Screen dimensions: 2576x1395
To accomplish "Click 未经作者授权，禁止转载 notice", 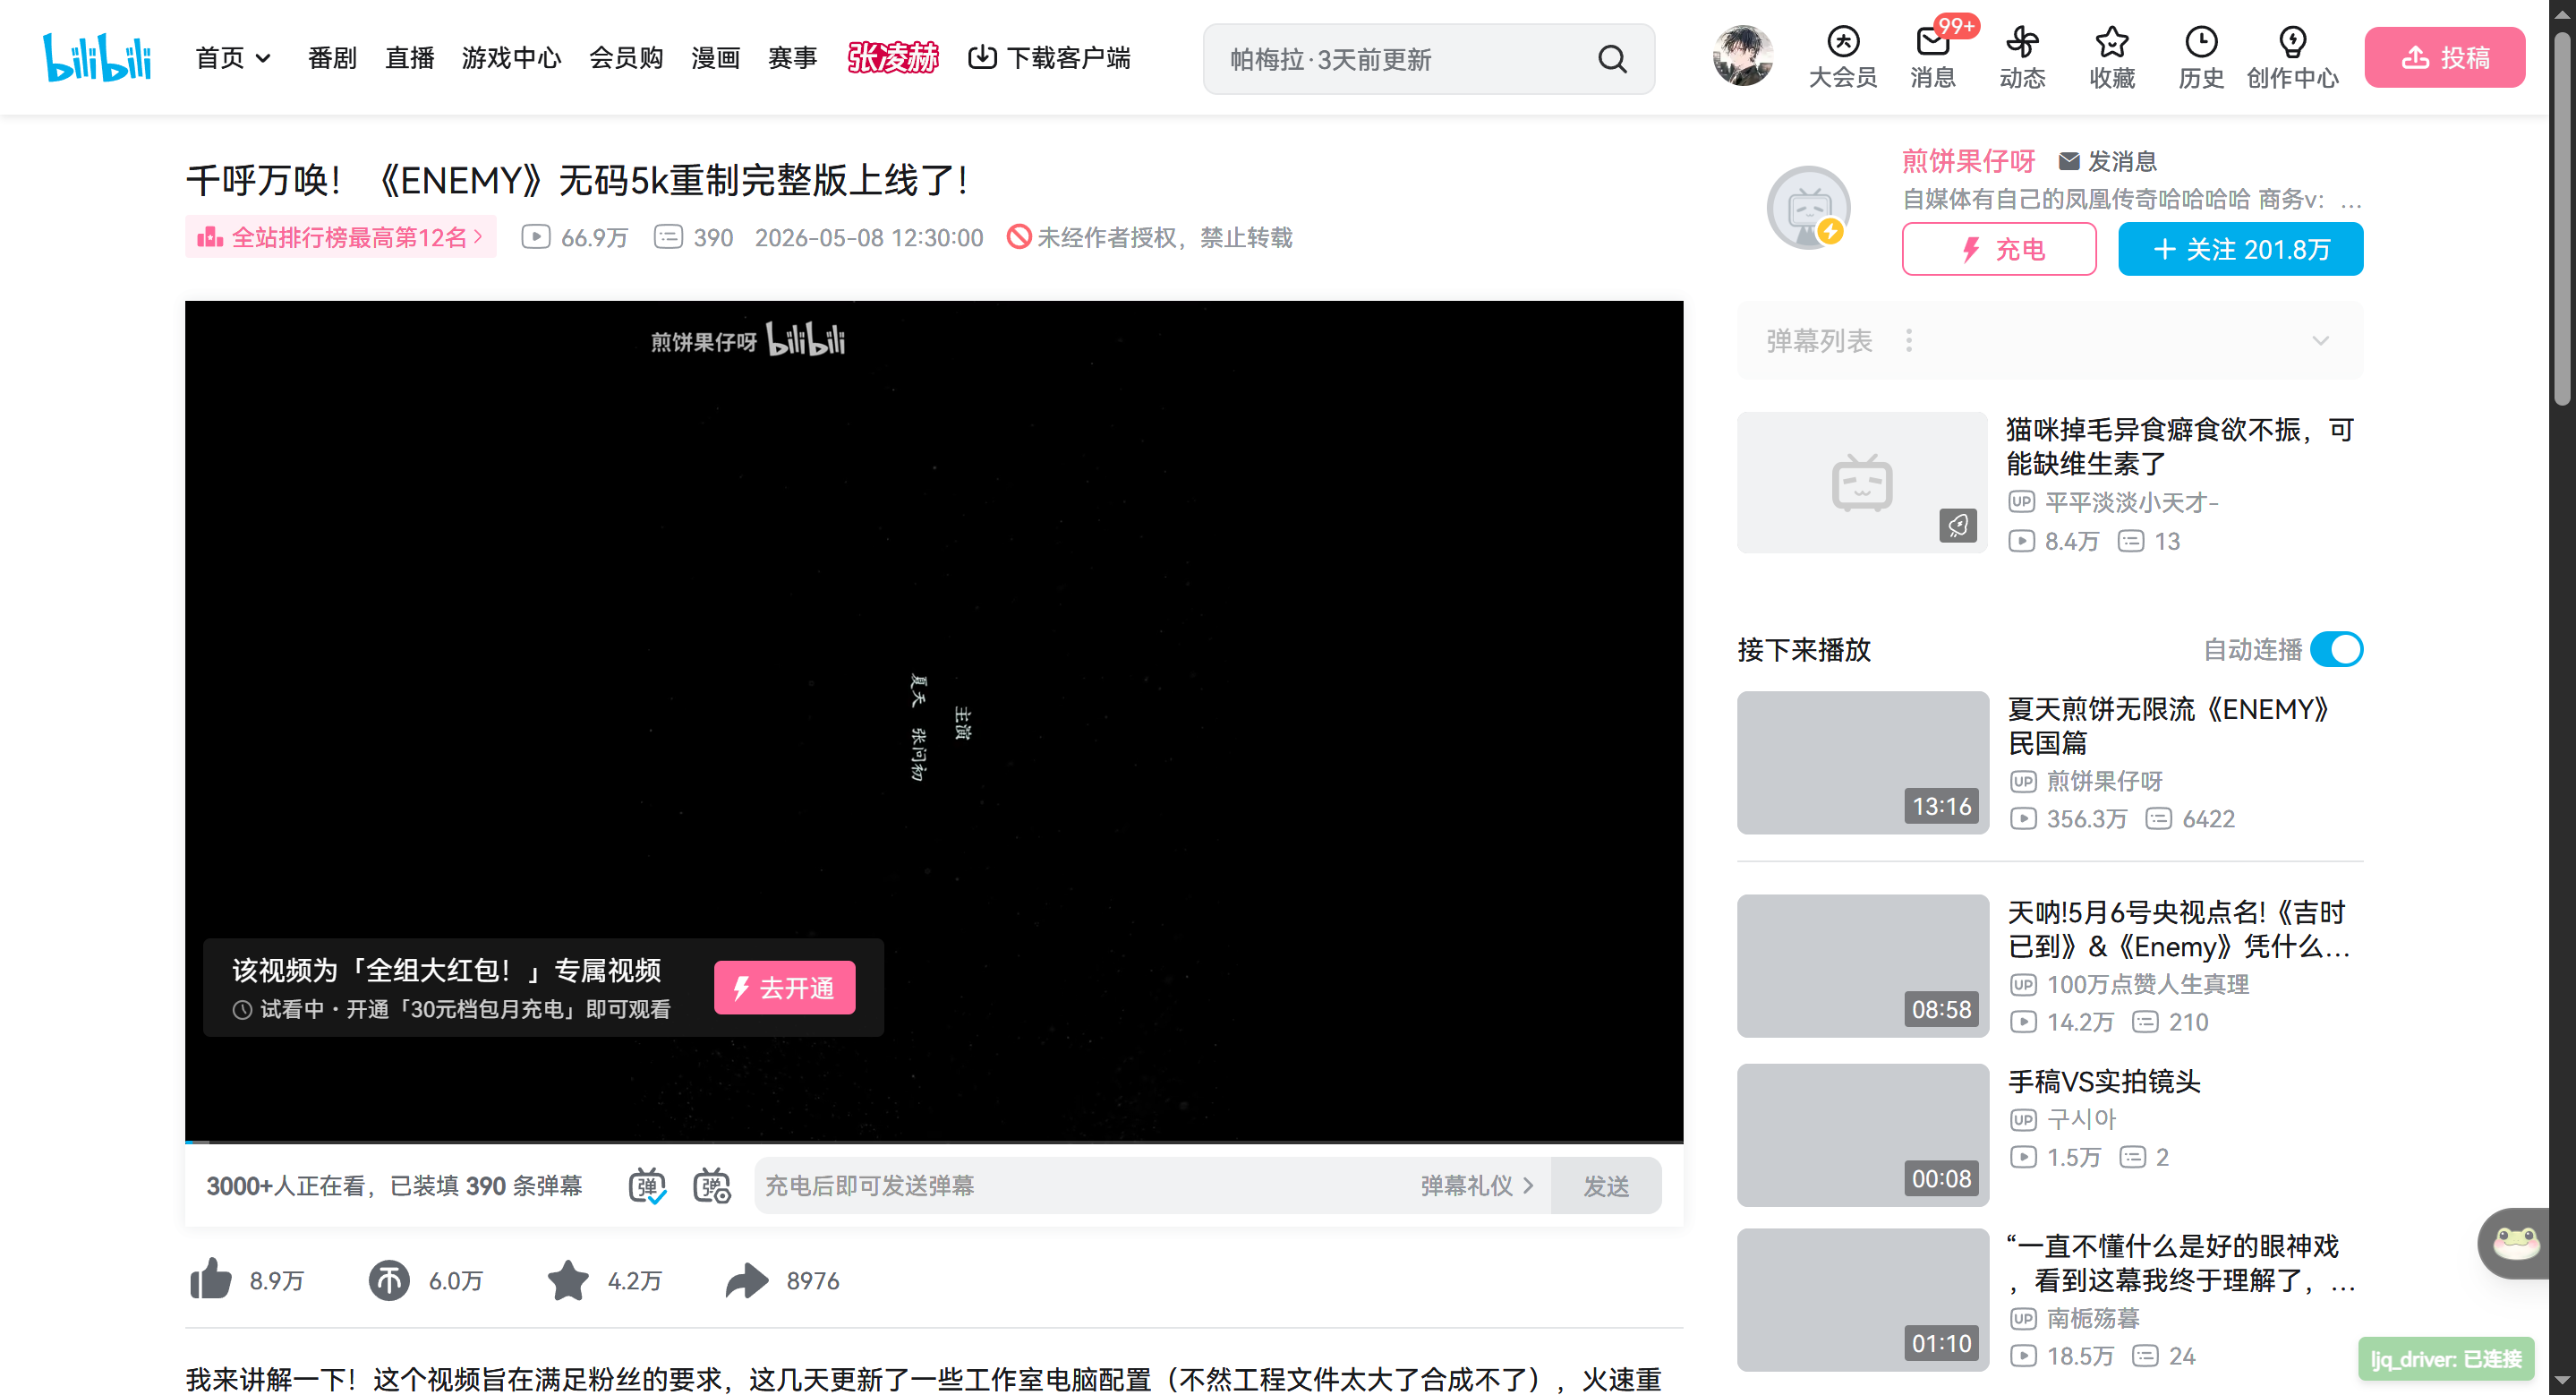I will [1149, 237].
